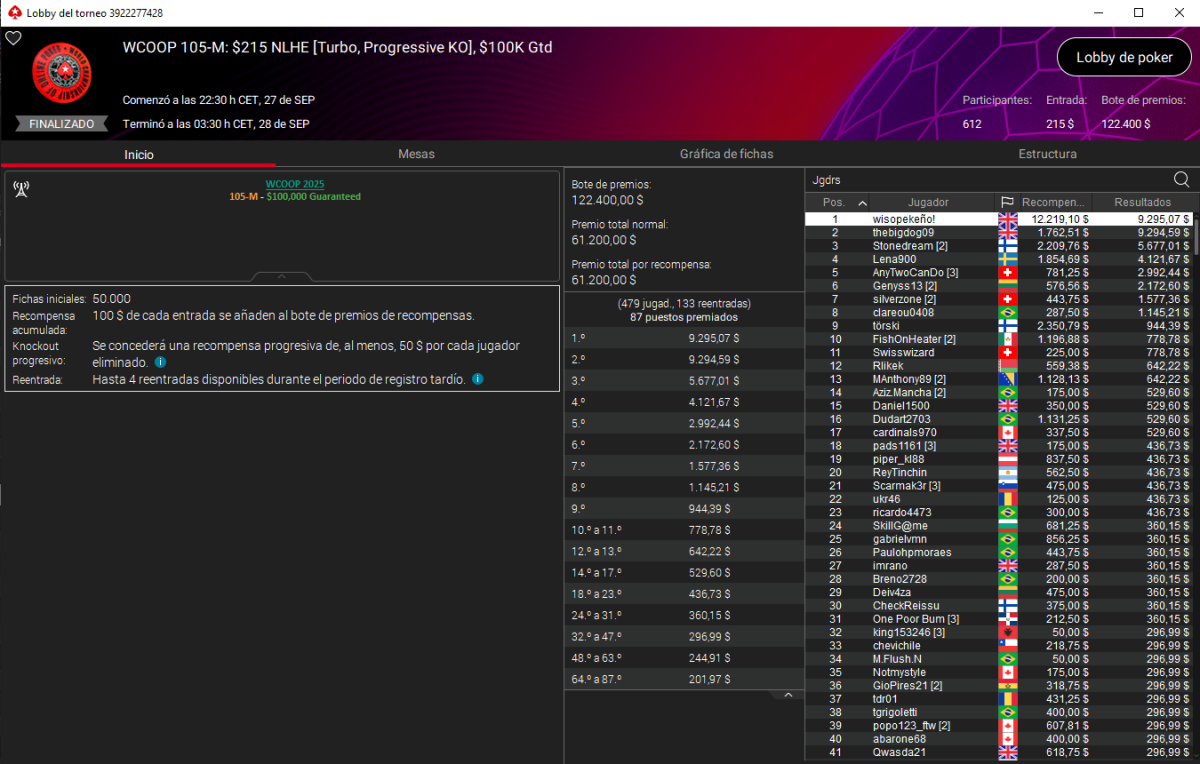Screen dimensions: 1200x764
Task: Select player row Rlikek
Action: click(999, 366)
